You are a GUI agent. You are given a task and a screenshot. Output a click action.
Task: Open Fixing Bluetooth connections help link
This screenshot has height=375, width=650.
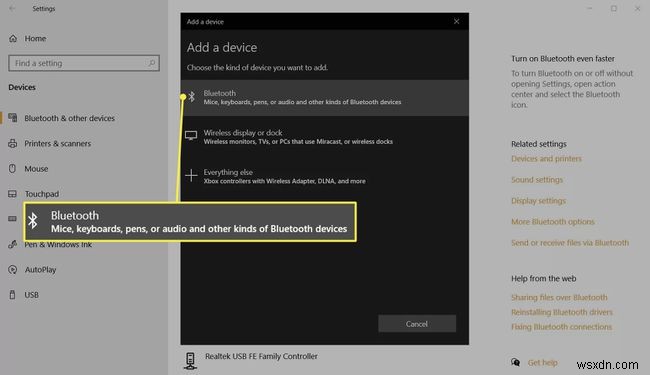pyautogui.click(x=561, y=327)
